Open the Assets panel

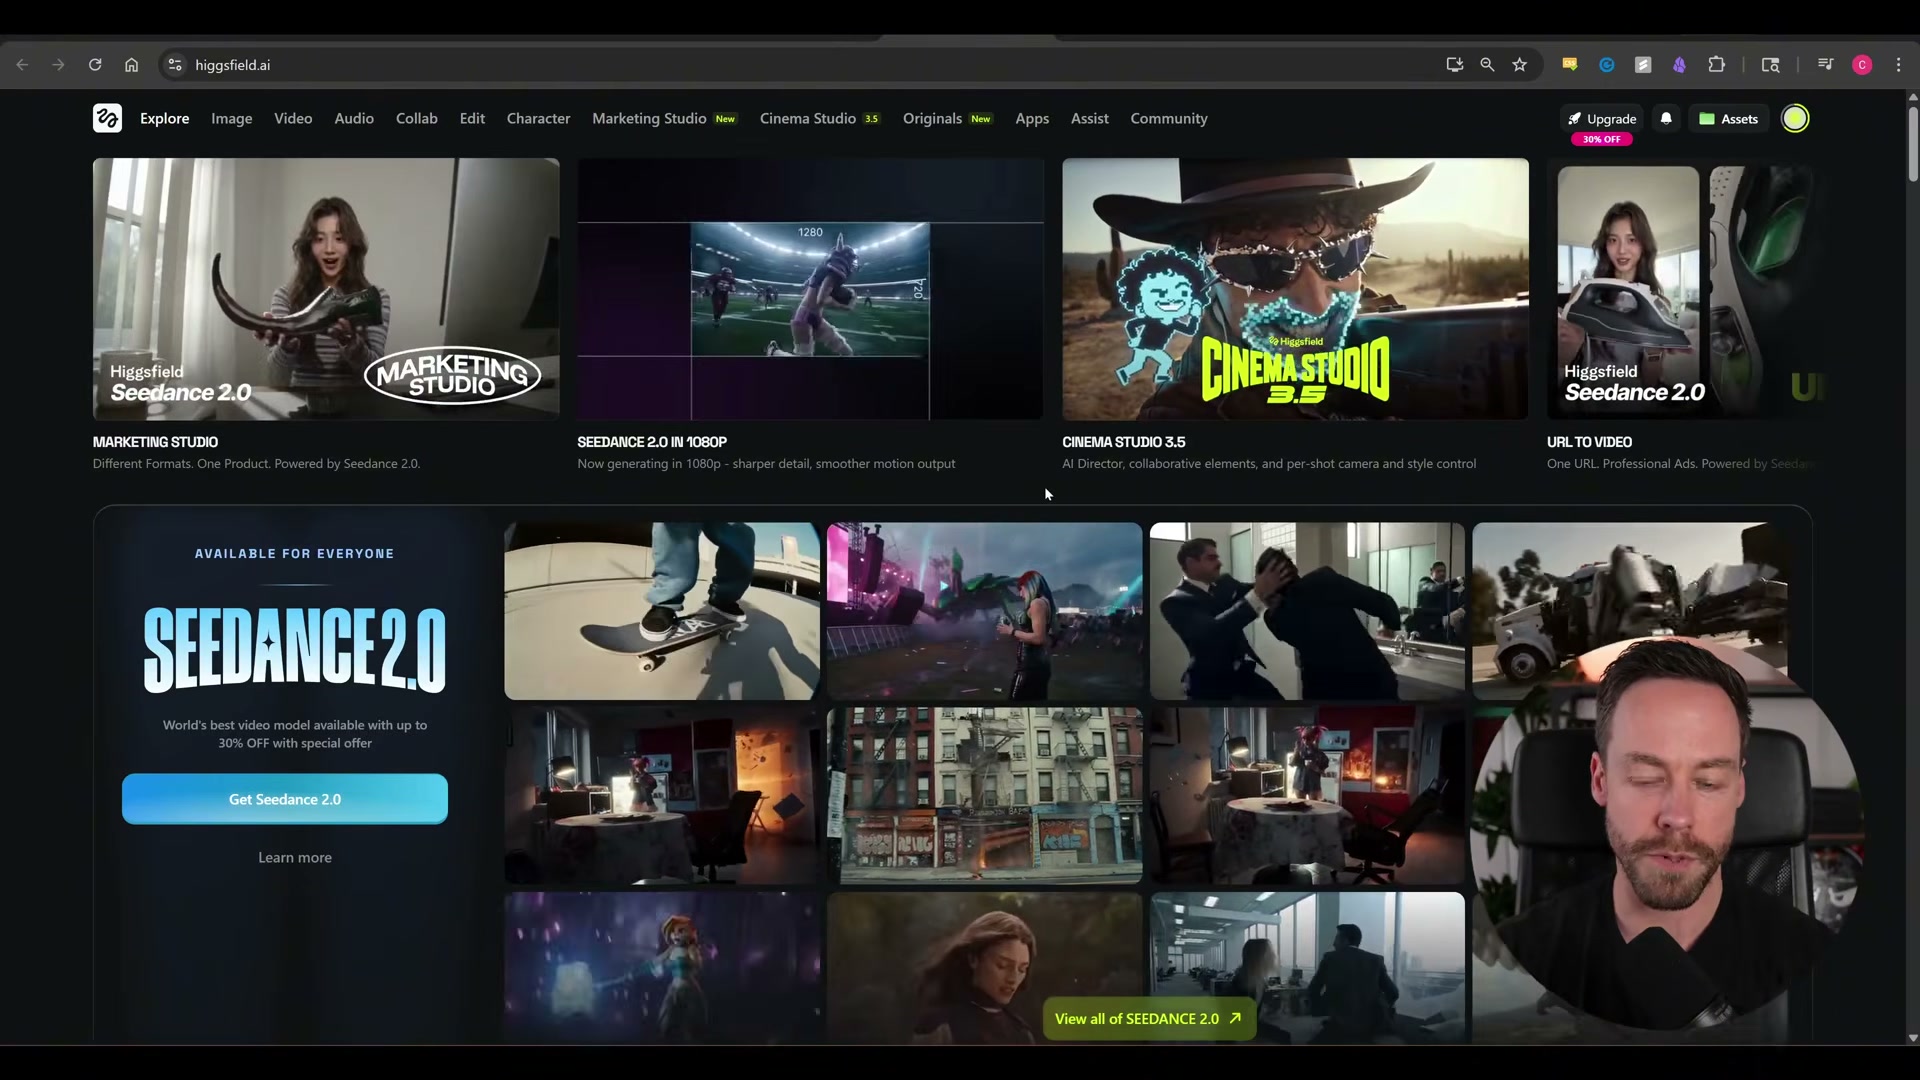[x=1729, y=118]
